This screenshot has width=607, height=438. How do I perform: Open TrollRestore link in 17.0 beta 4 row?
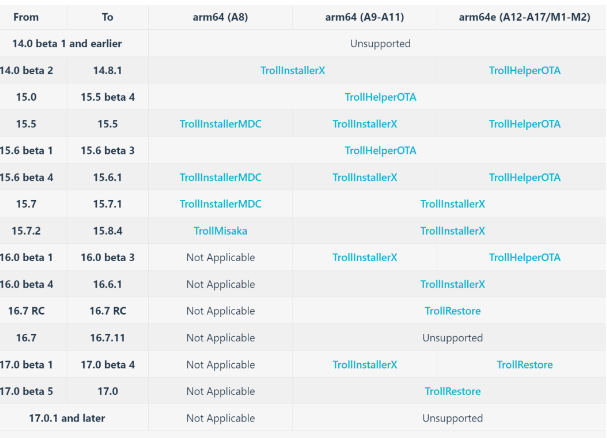point(525,365)
